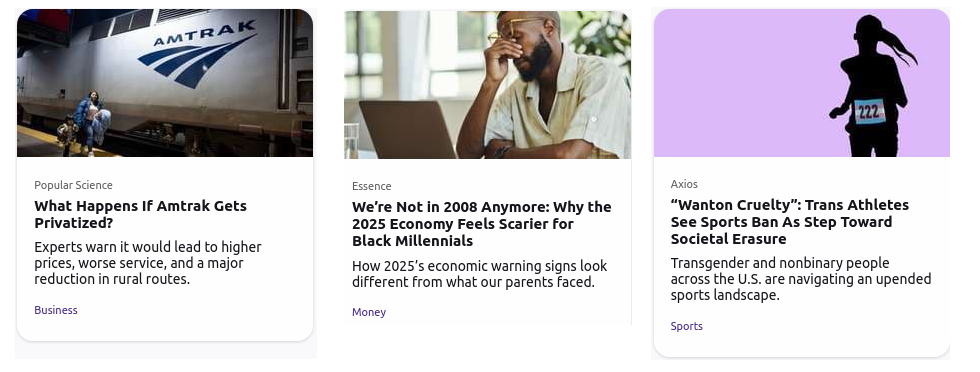This screenshot has height=372, width=980.
Task: Open the 'Wanton Cruelty' Trans Athletes headline
Action: 789,222
